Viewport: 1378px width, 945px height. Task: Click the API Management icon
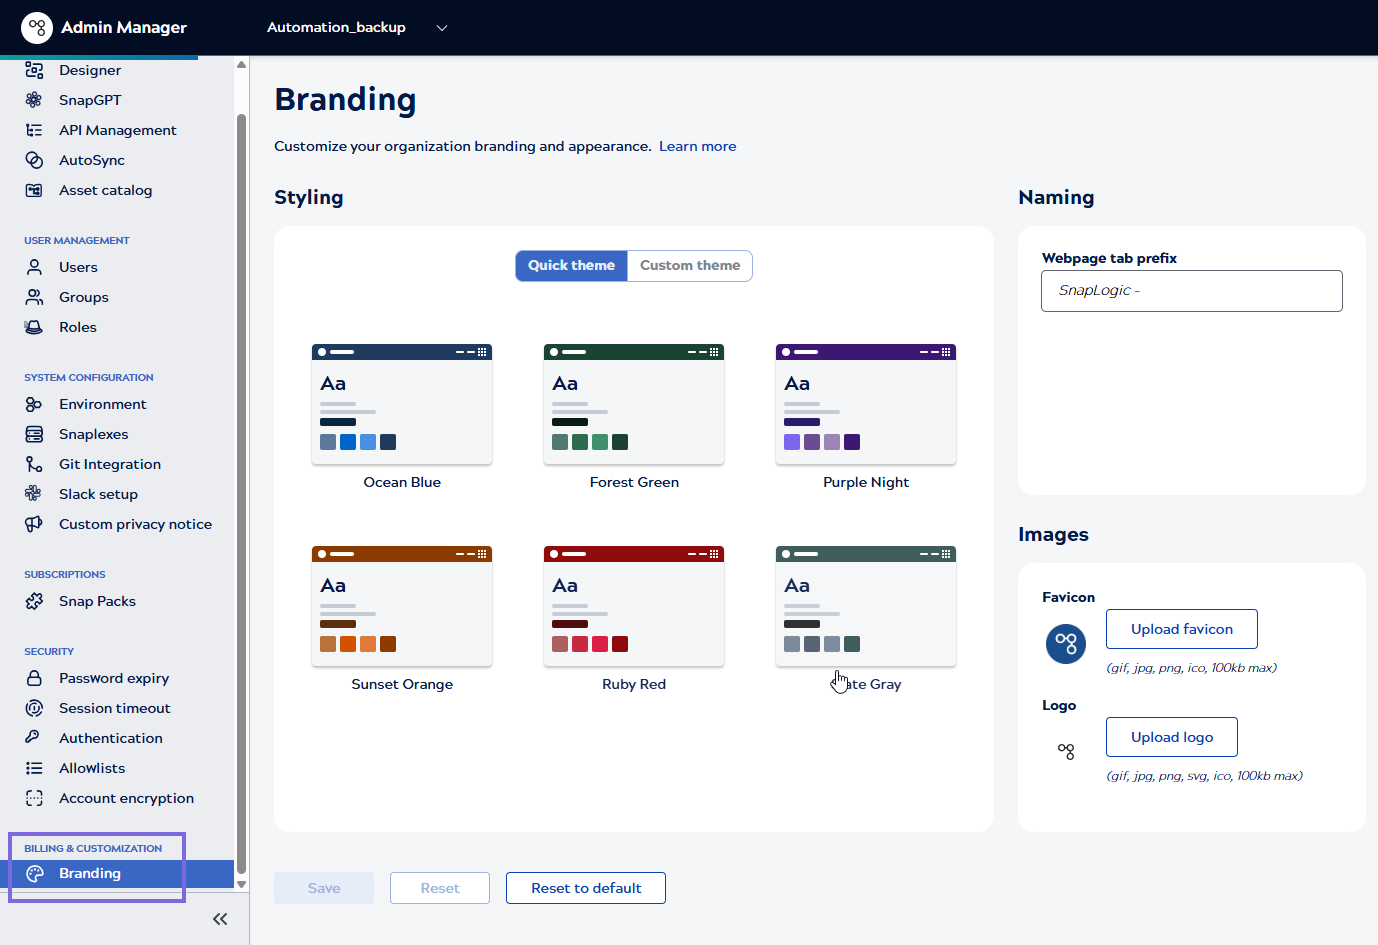coord(34,130)
